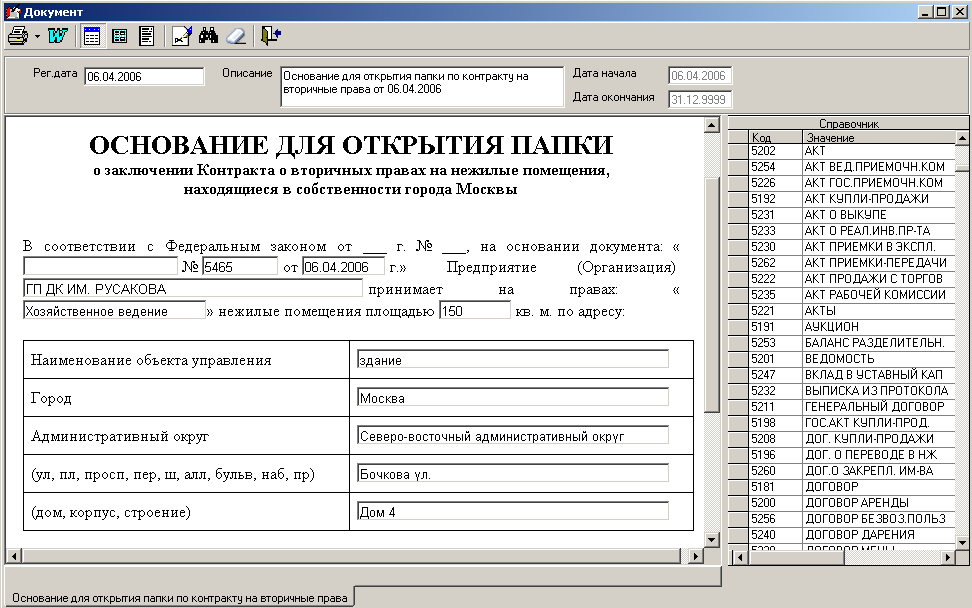972x608 pixels.
Task: Open the bottom tab Основание для открытия папки
Action: (x=179, y=597)
